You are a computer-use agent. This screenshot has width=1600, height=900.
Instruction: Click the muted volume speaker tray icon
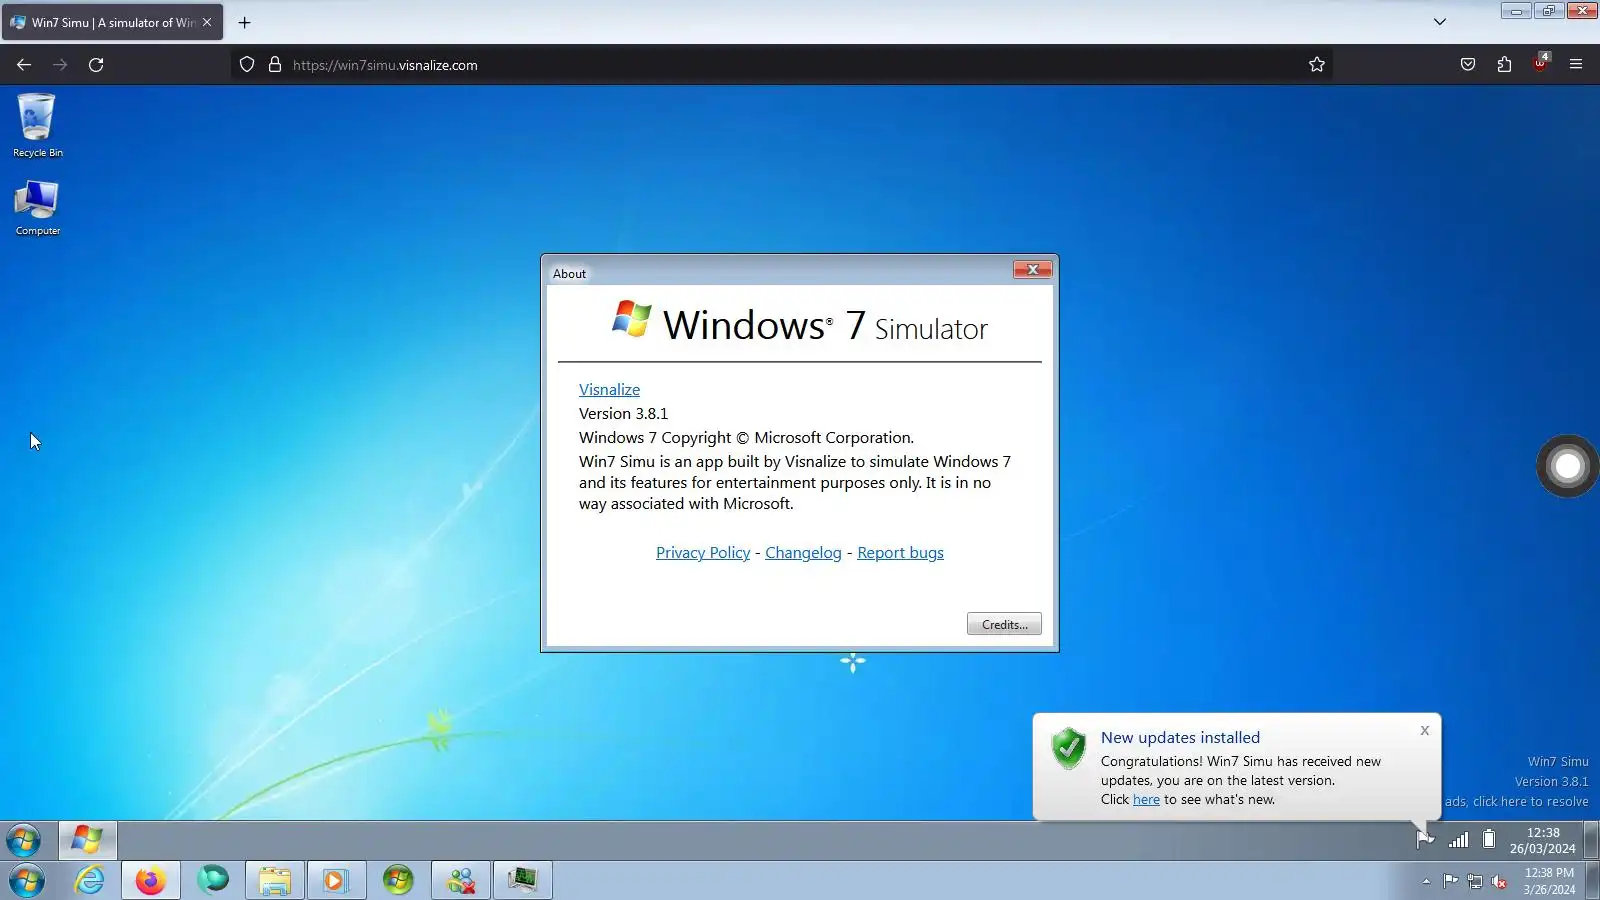[1498, 881]
